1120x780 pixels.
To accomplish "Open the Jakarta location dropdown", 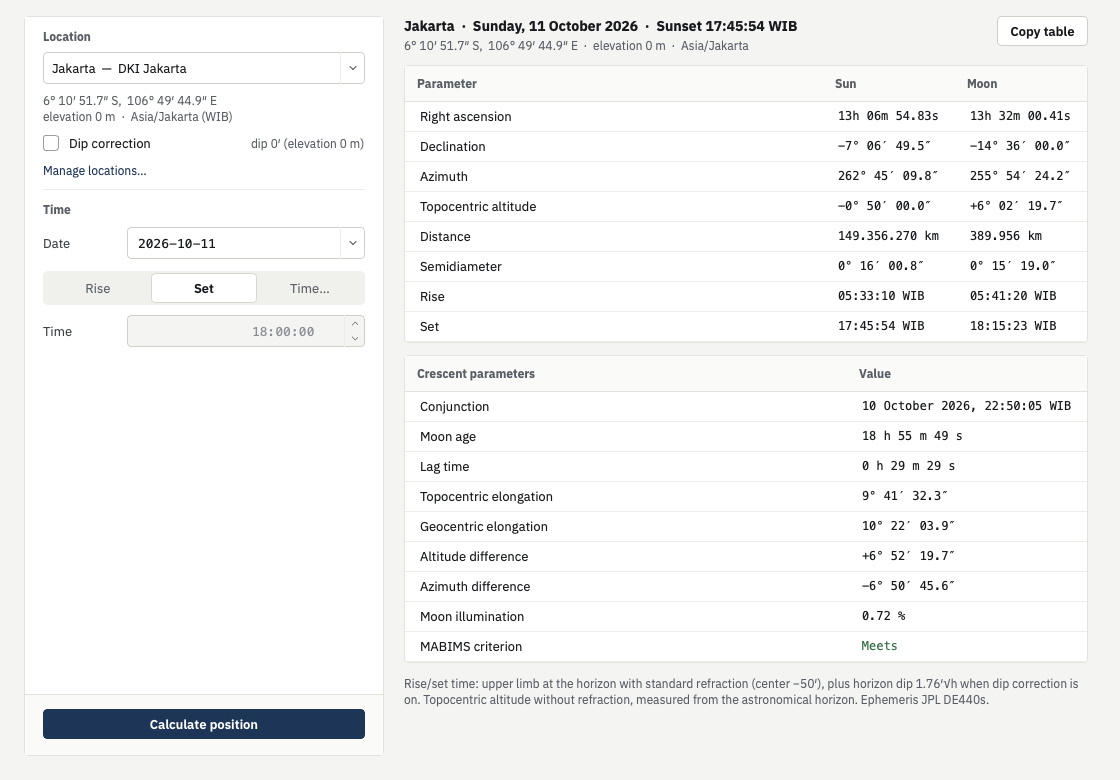I will pos(204,69).
